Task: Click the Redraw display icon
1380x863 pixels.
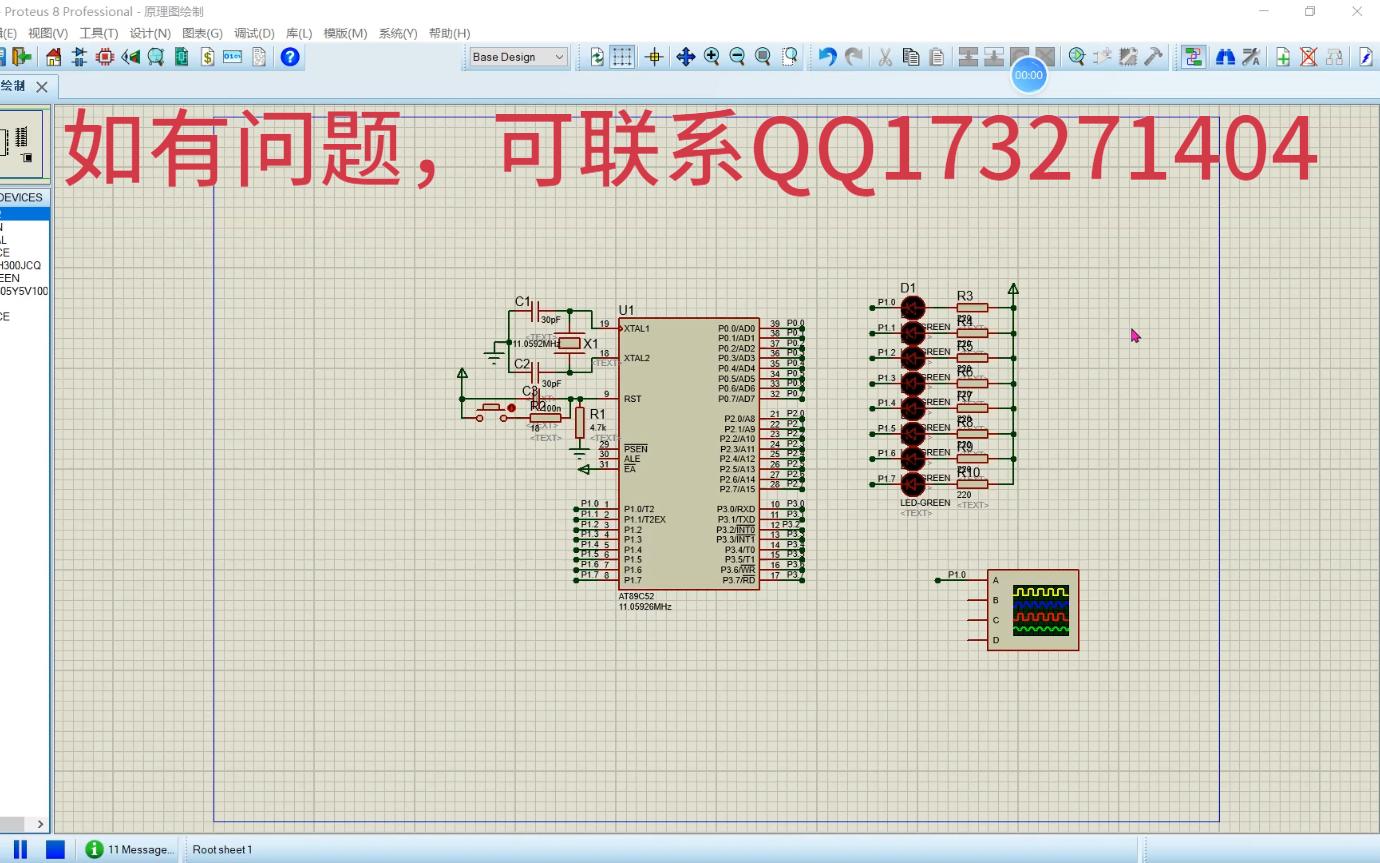Action: click(597, 57)
